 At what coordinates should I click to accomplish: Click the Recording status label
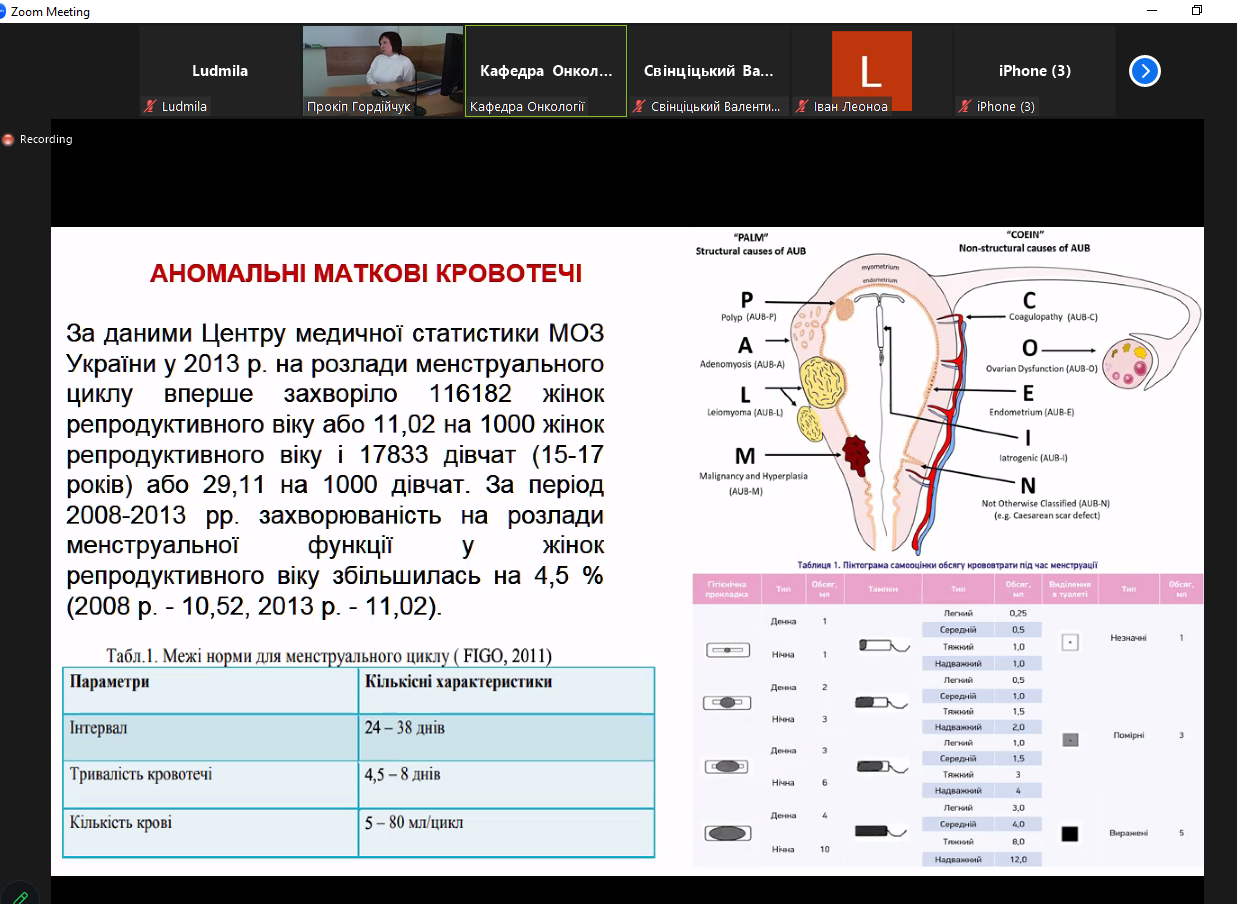pyautogui.click(x=46, y=139)
